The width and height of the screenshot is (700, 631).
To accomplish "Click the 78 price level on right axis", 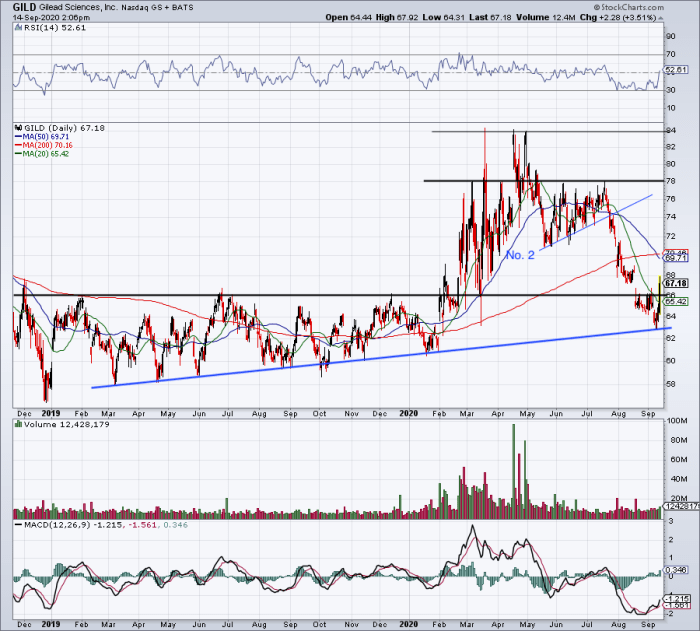I will coord(671,181).
